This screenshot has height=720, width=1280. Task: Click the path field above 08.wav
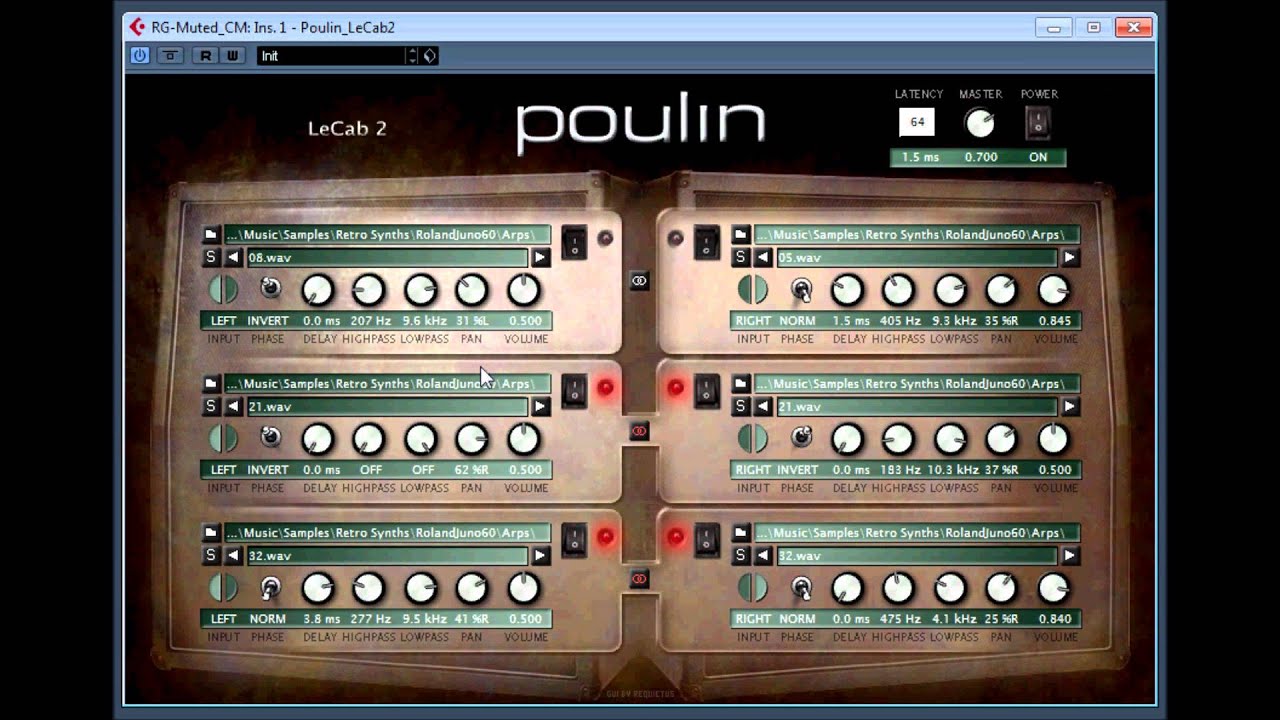(x=387, y=235)
